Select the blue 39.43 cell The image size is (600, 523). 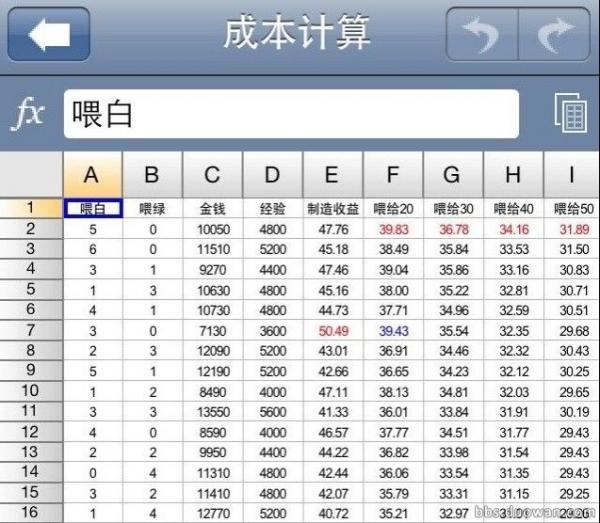(393, 330)
